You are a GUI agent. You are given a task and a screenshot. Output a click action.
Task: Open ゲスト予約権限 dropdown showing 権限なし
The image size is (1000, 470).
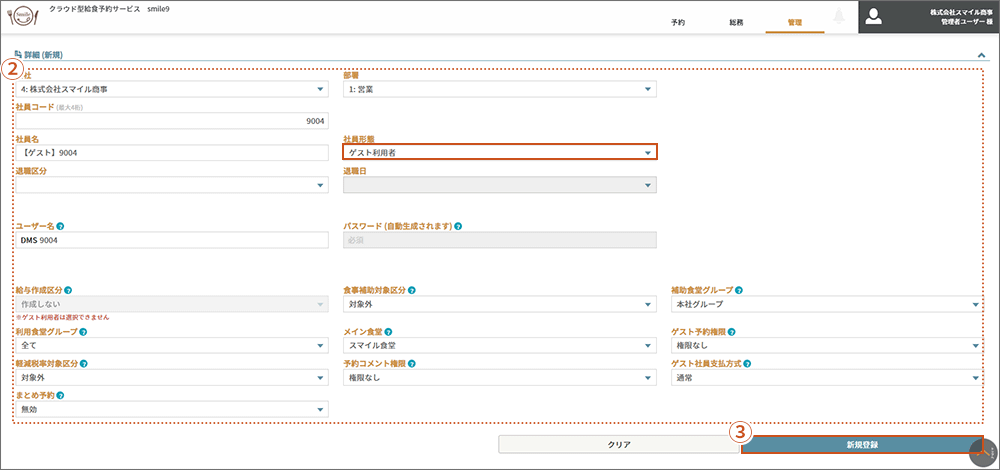[827, 346]
